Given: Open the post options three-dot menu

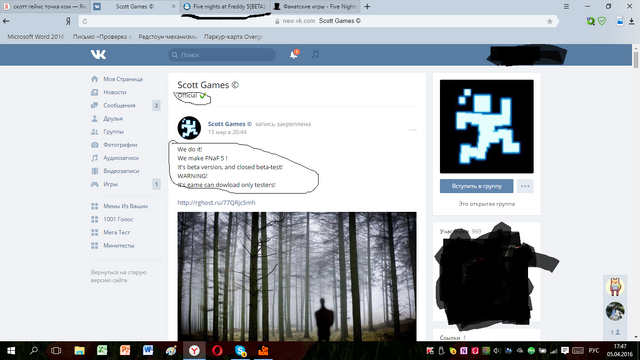Looking at the screenshot, I should pyautogui.click(x=413, y=130).
